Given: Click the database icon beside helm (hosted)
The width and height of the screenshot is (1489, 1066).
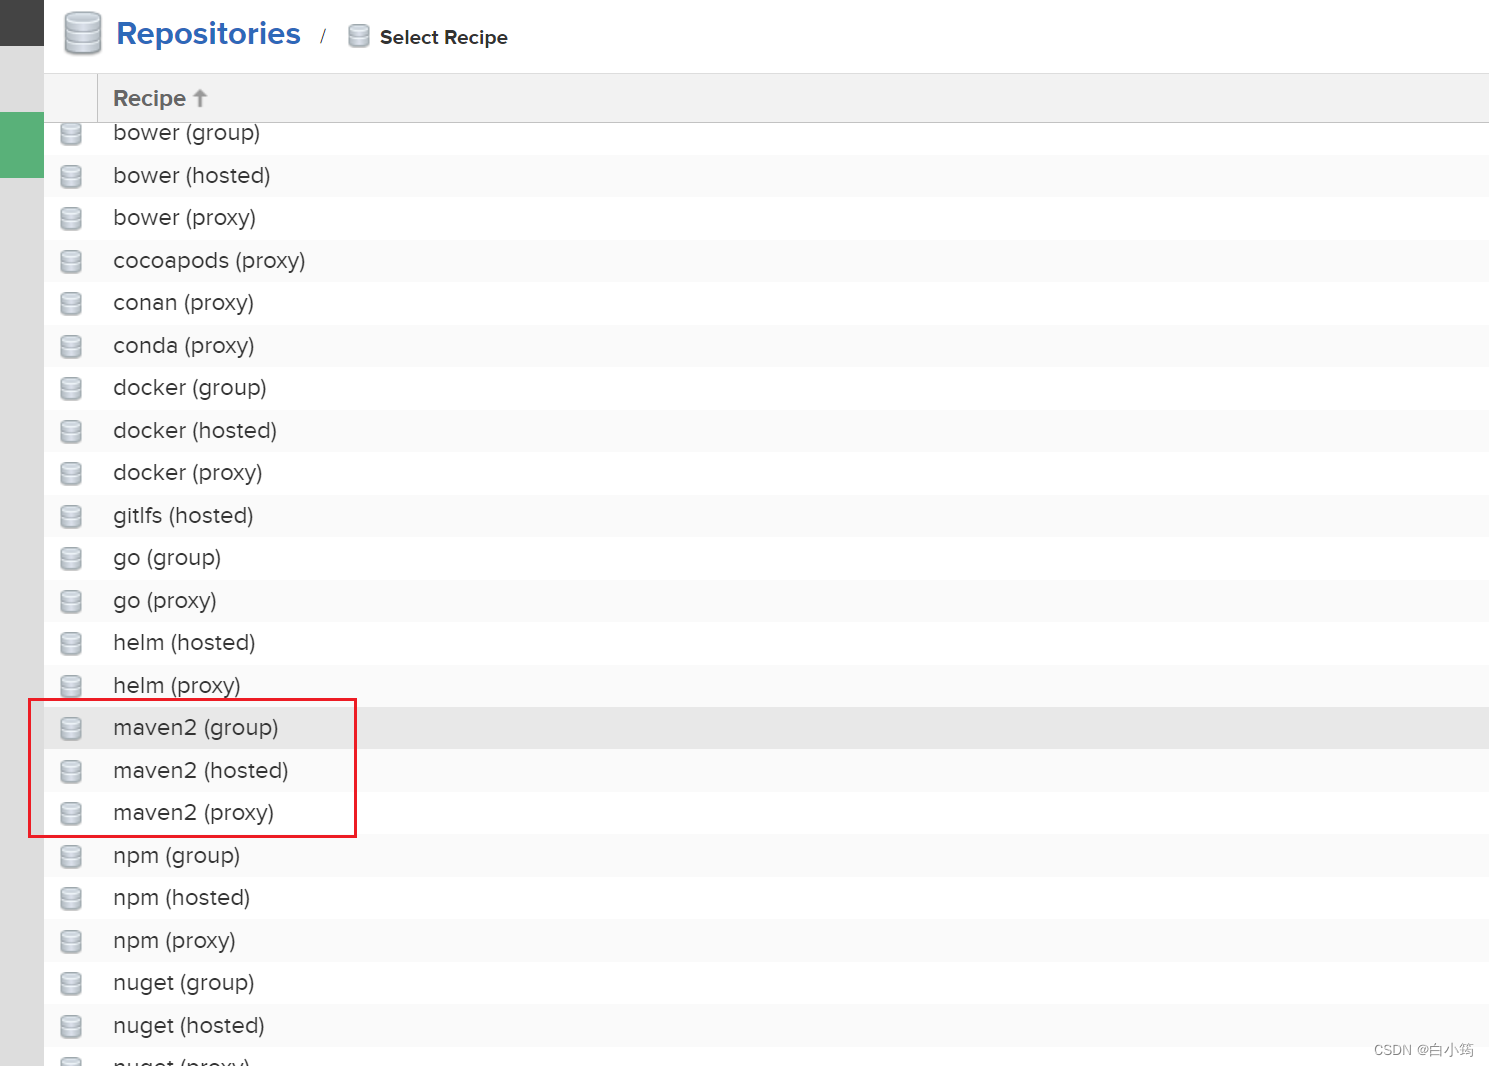Looking at the screenshot, I should click(71, 644).
